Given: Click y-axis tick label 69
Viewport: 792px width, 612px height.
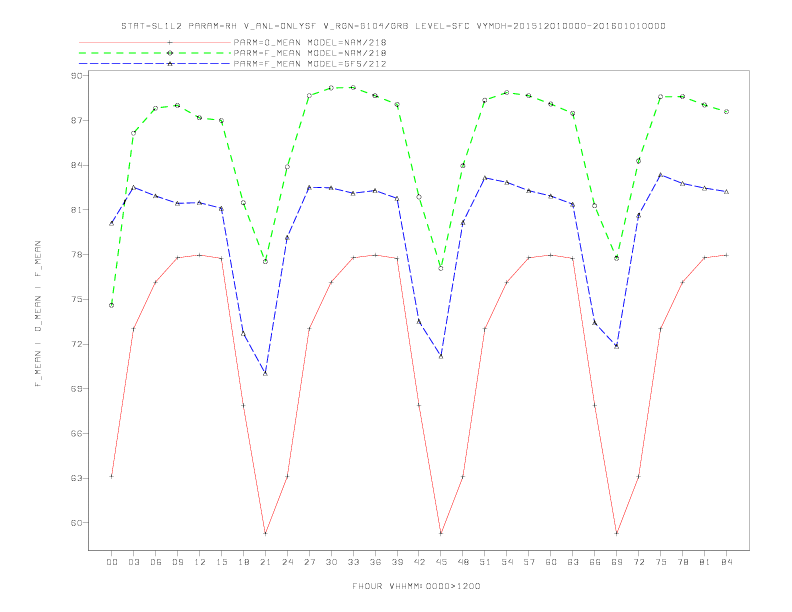Looking at the screenshot, I should click(x=77, y=389).
